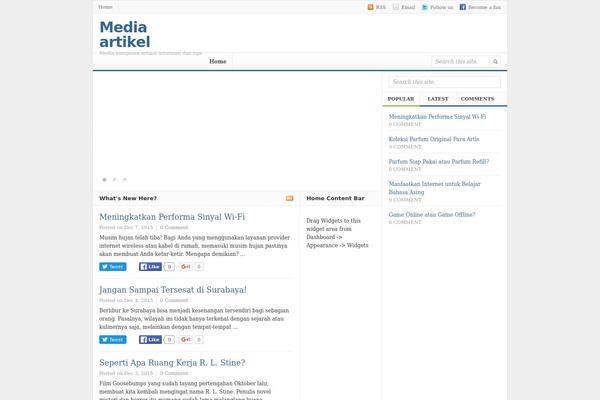Click Follow us text link
Image resolution: width=600 pixels, height=400 pixels.
tap(441, 7)
